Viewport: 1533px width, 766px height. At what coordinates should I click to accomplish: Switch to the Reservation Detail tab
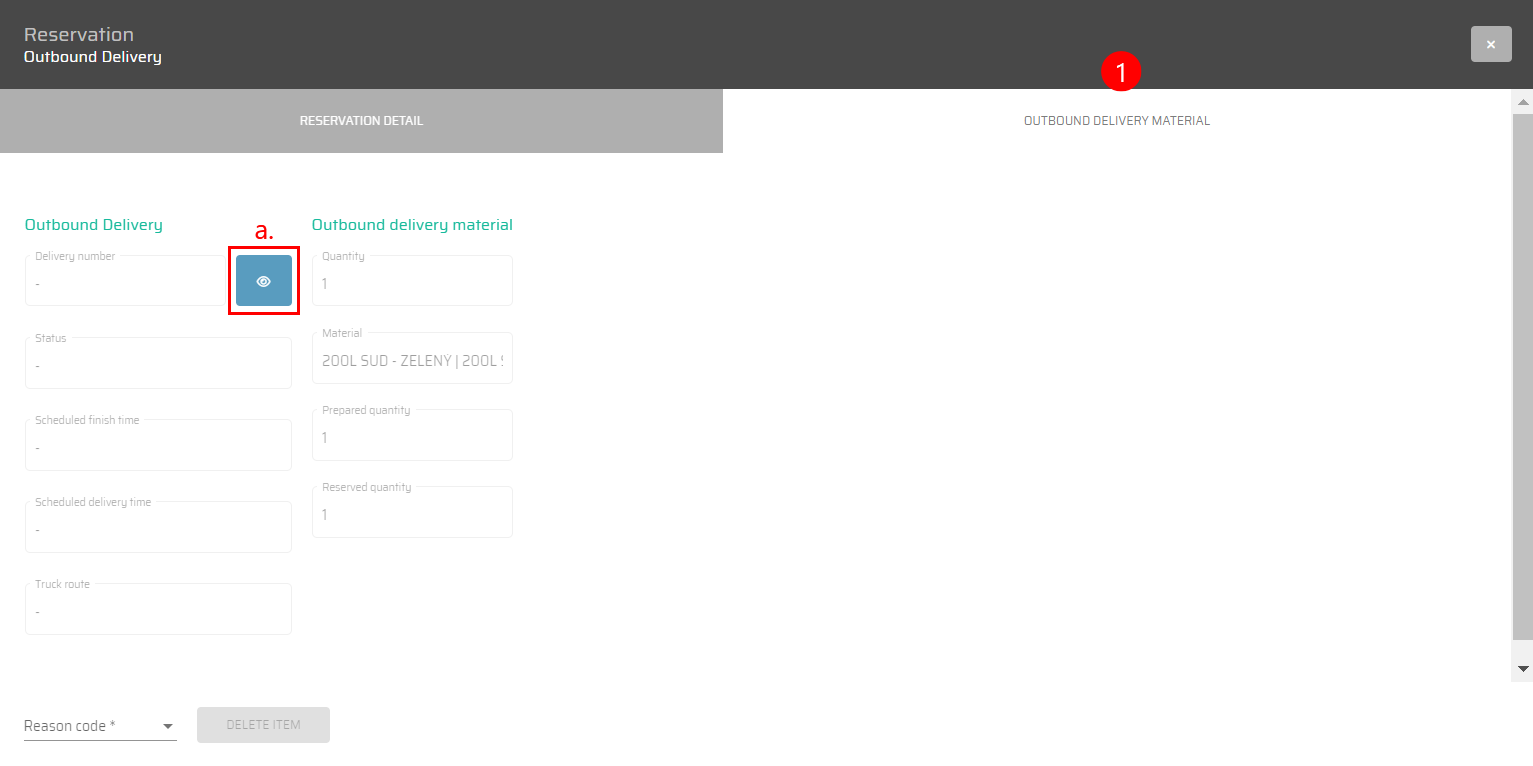(x=361, y=121)
